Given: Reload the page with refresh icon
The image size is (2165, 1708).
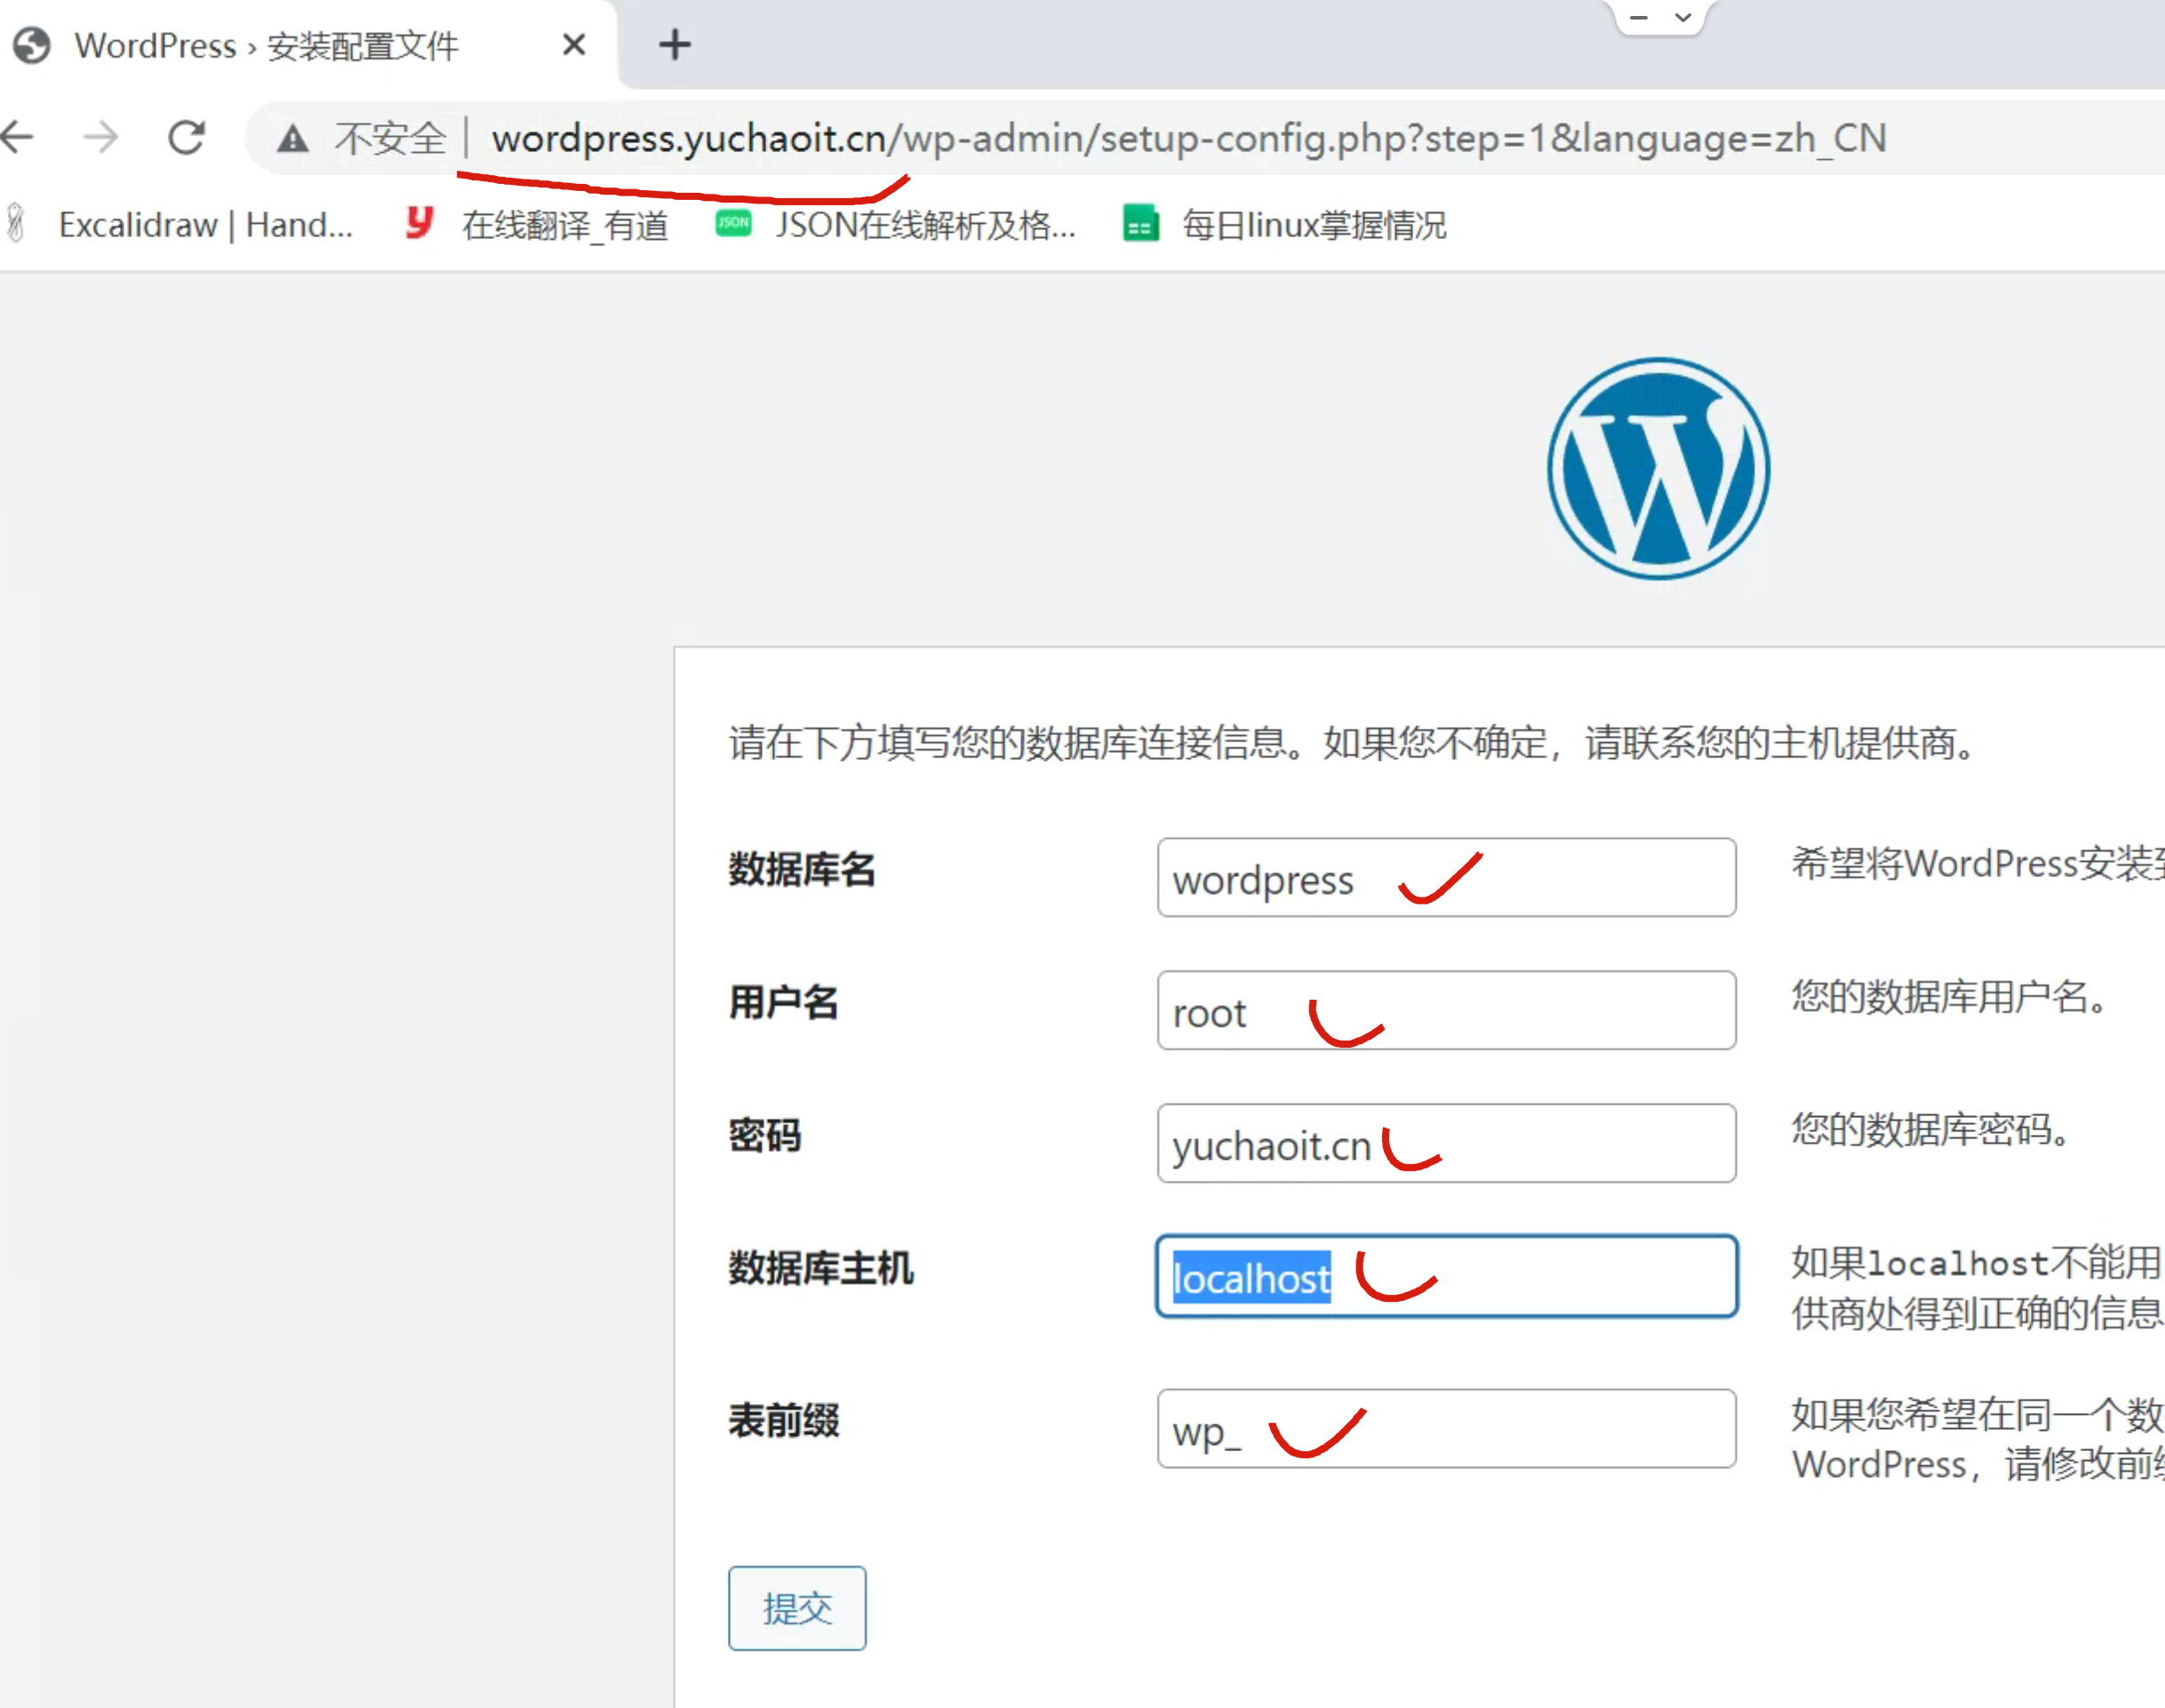Looking at the screenshot, I should pyautogui.click(x=186, y=137).
